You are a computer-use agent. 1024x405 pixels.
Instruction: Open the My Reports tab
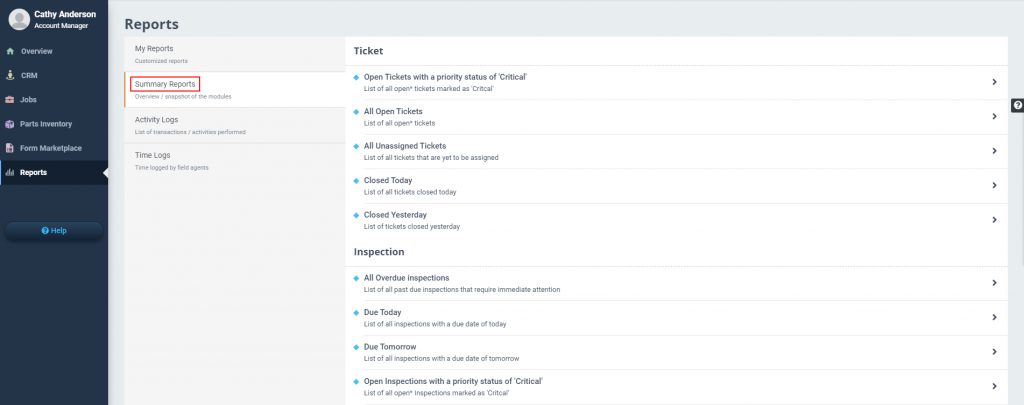[x=154, y=48]
